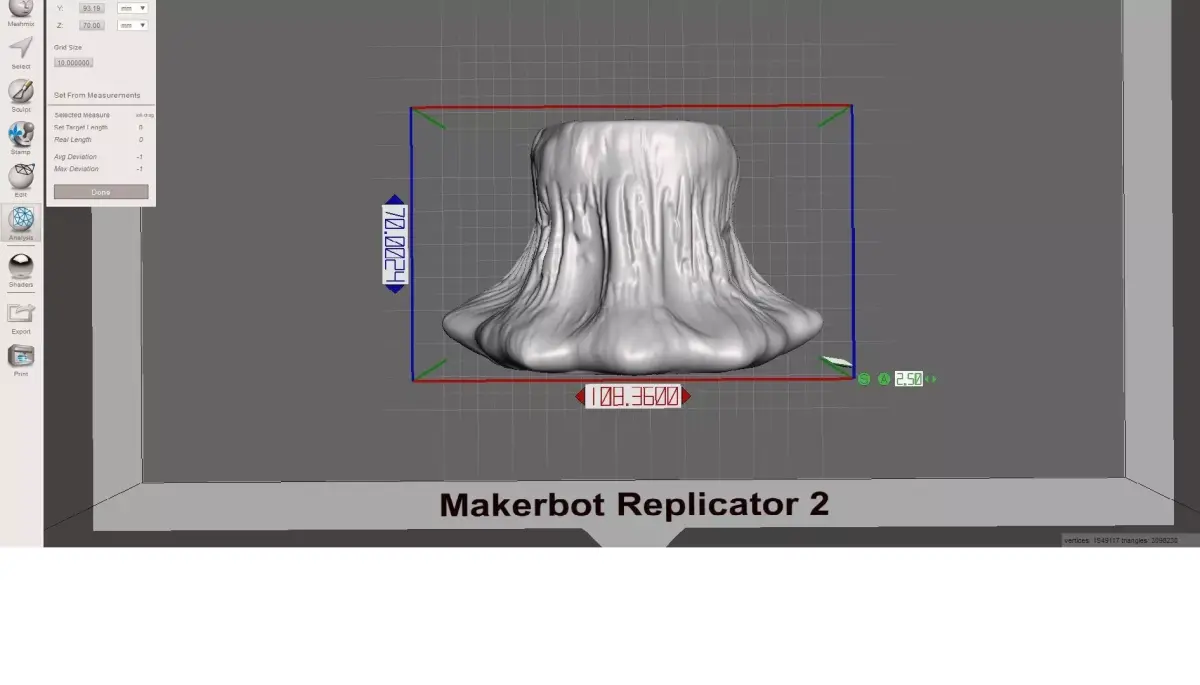Image resolution: width=1200 pixels, height=685 pixels.
Task: Open the Edit menu icon
Action: click(x=21, y=178)
